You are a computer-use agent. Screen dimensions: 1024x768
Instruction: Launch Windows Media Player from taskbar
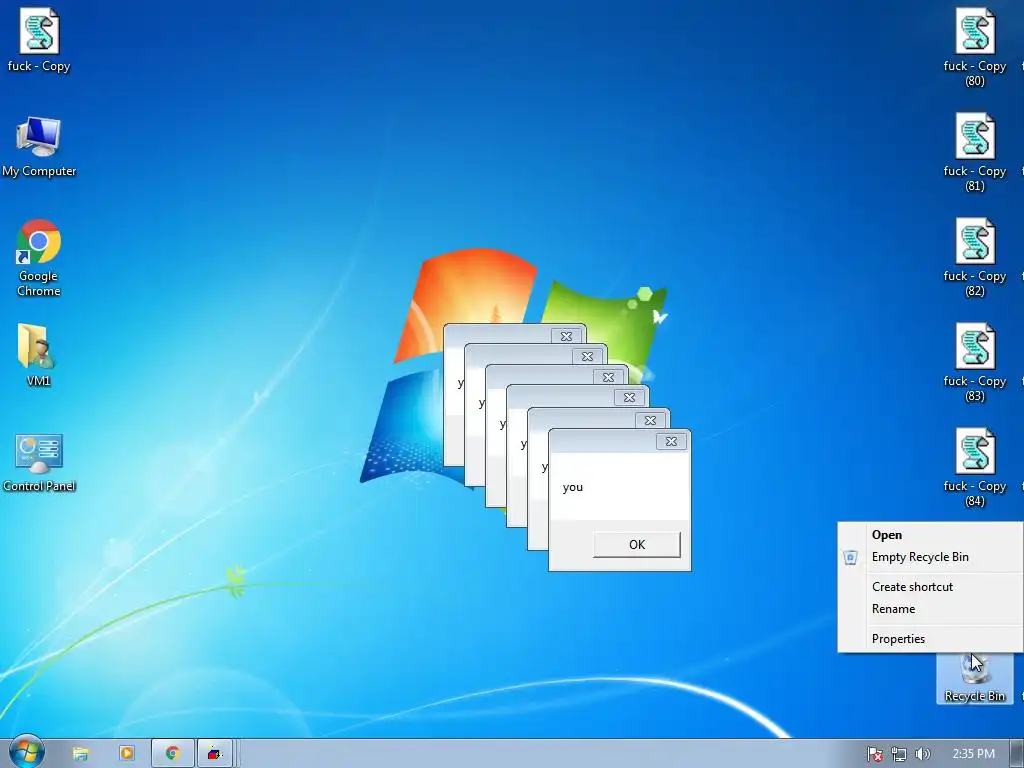click(x=127, y=754)
